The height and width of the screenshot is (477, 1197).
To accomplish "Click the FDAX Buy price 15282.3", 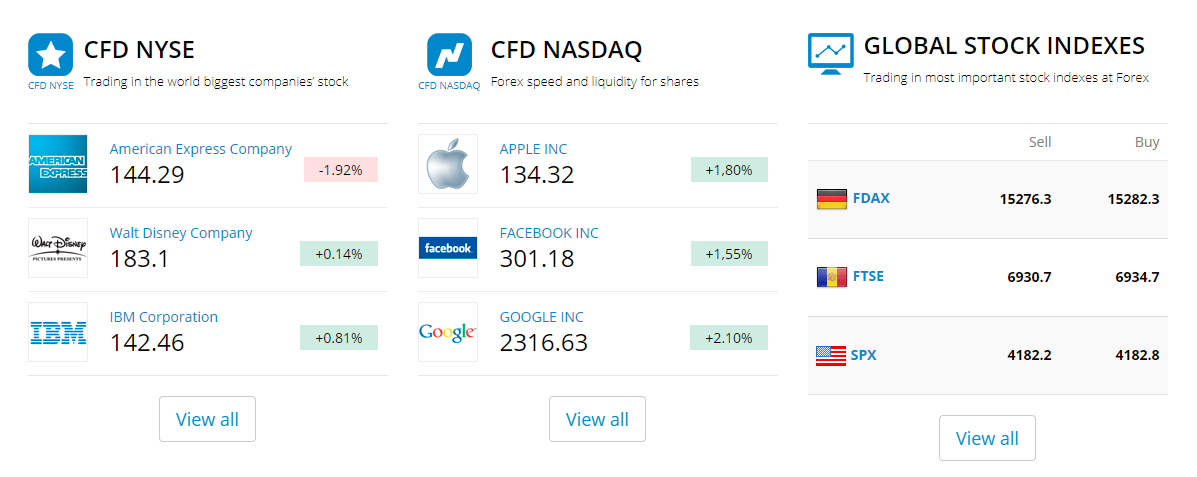I will (x=1133, y=199).
